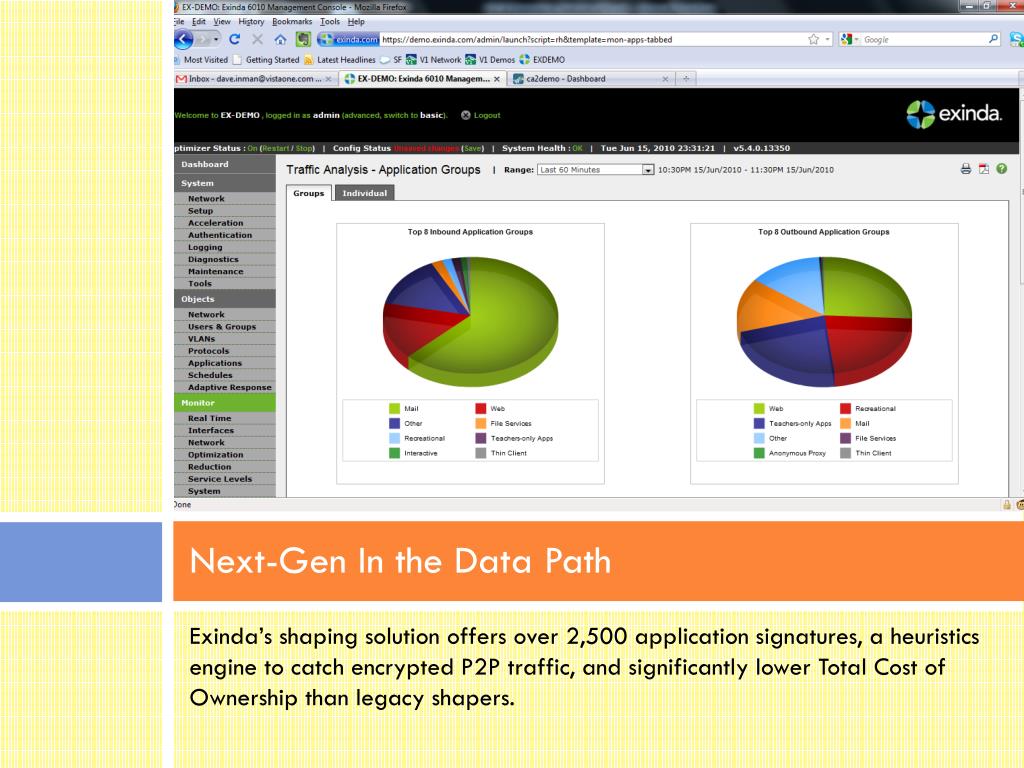Switch to the Groups tab
Viewport: 1024px width, 768px height.
pyautogui.click(x=309, y=193)
